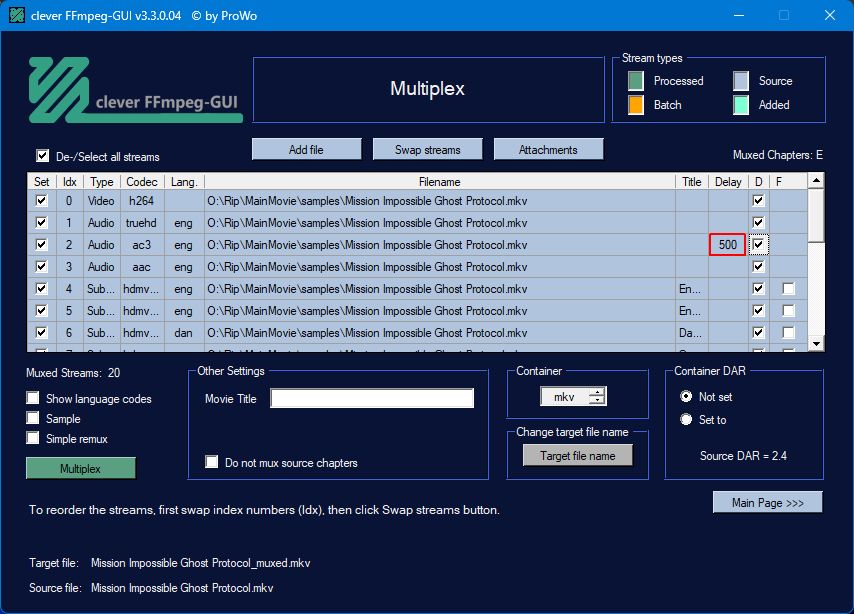Screen dimensions: 854x614
Task: Start muxing with the green Multiplex button
Action: click(81, 469)
